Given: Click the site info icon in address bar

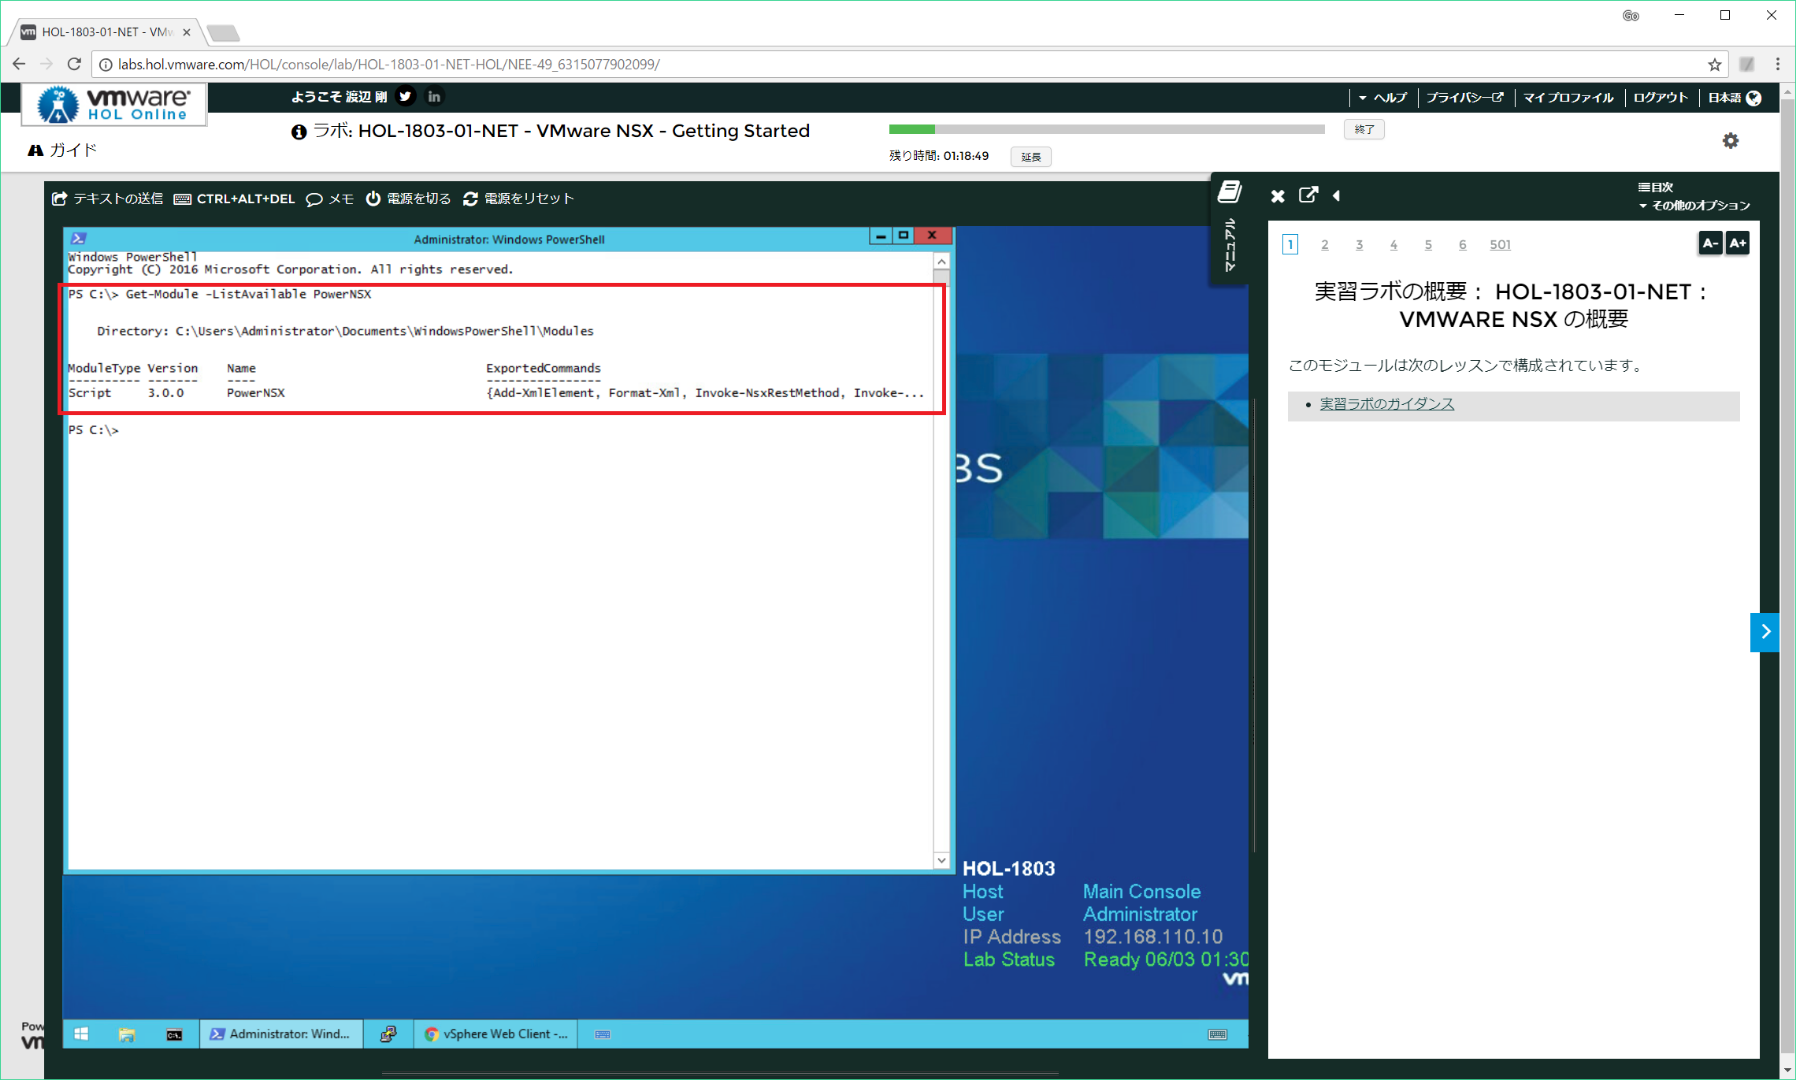Looking at the screenshot, I should [105, 64].
